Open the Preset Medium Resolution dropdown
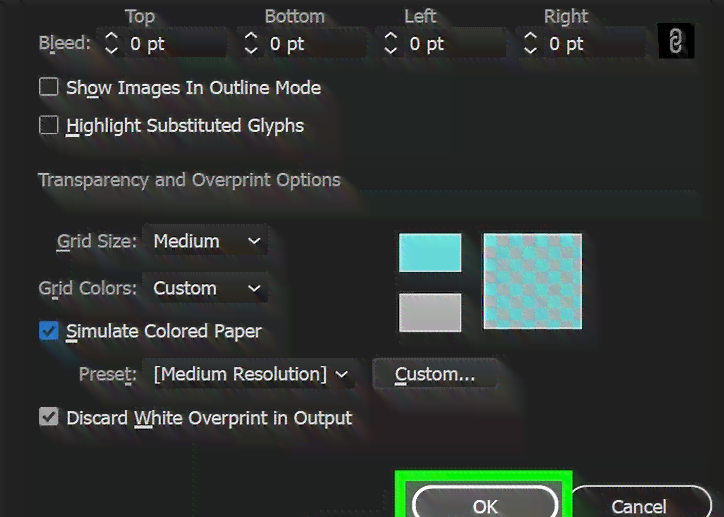 click(249, 374)
